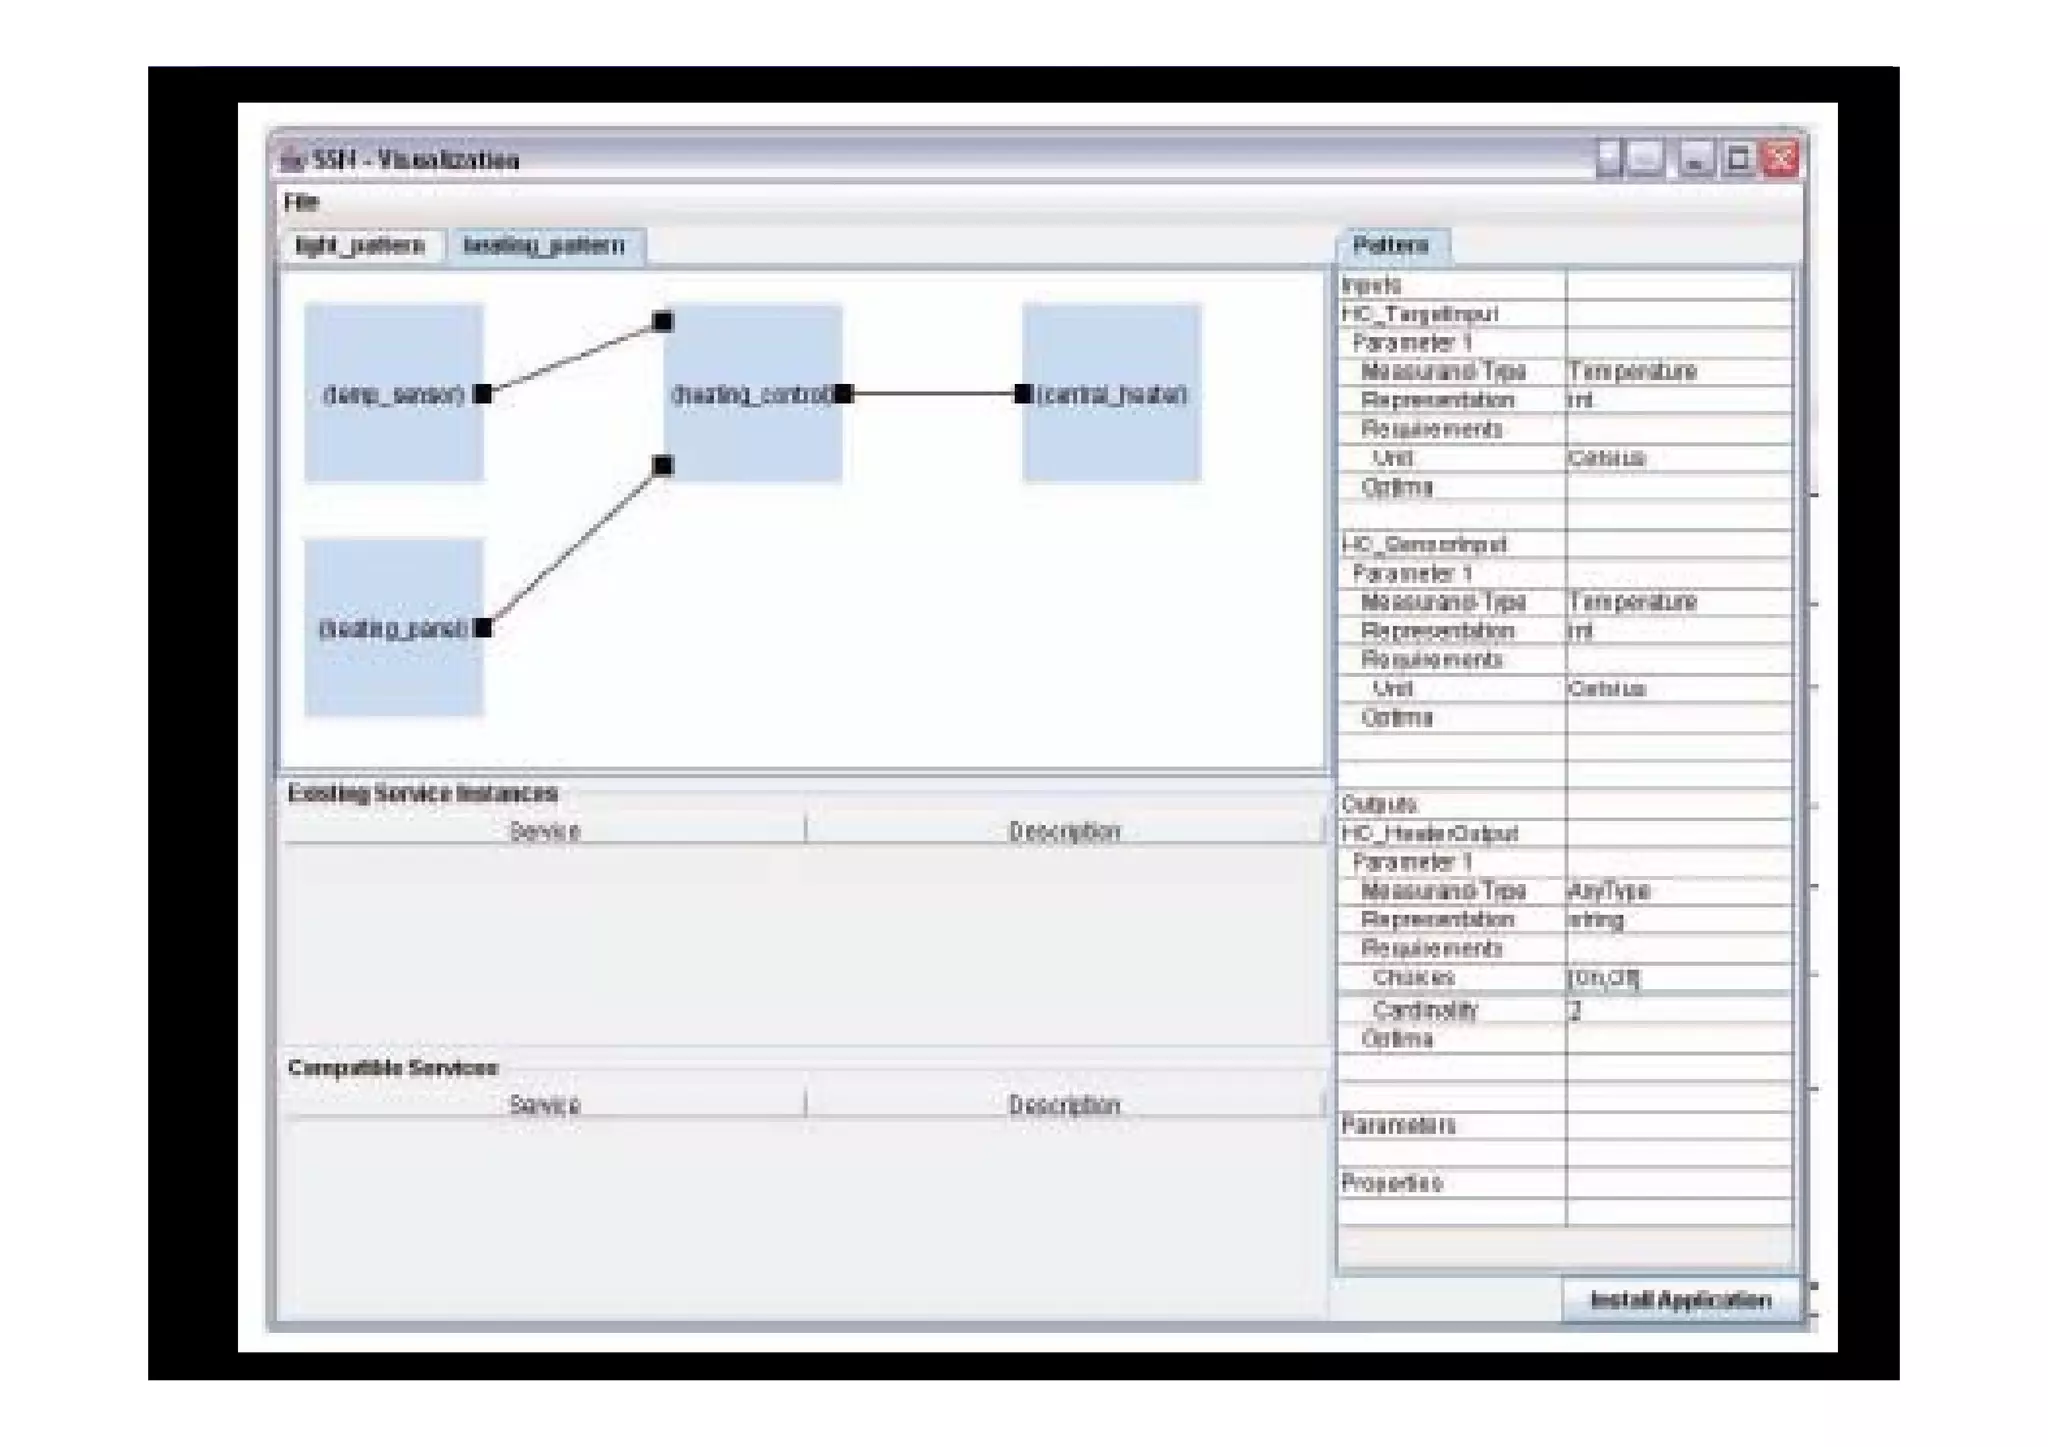Click the temp_sensor output port square
Image resolution: width=2048 pixels, height=1447 pixels.
[482, 394]
